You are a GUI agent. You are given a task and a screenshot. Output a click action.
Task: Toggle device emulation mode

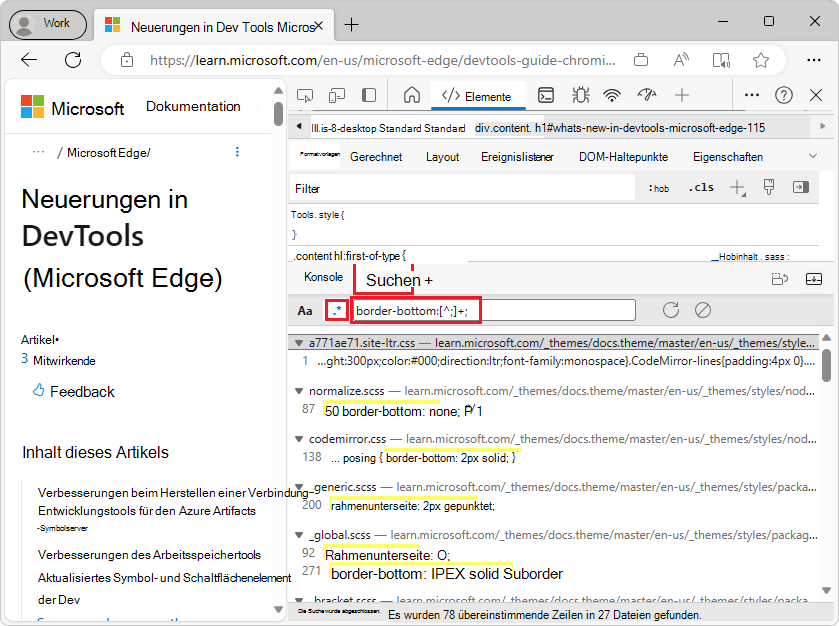click(x=337, y=94)
